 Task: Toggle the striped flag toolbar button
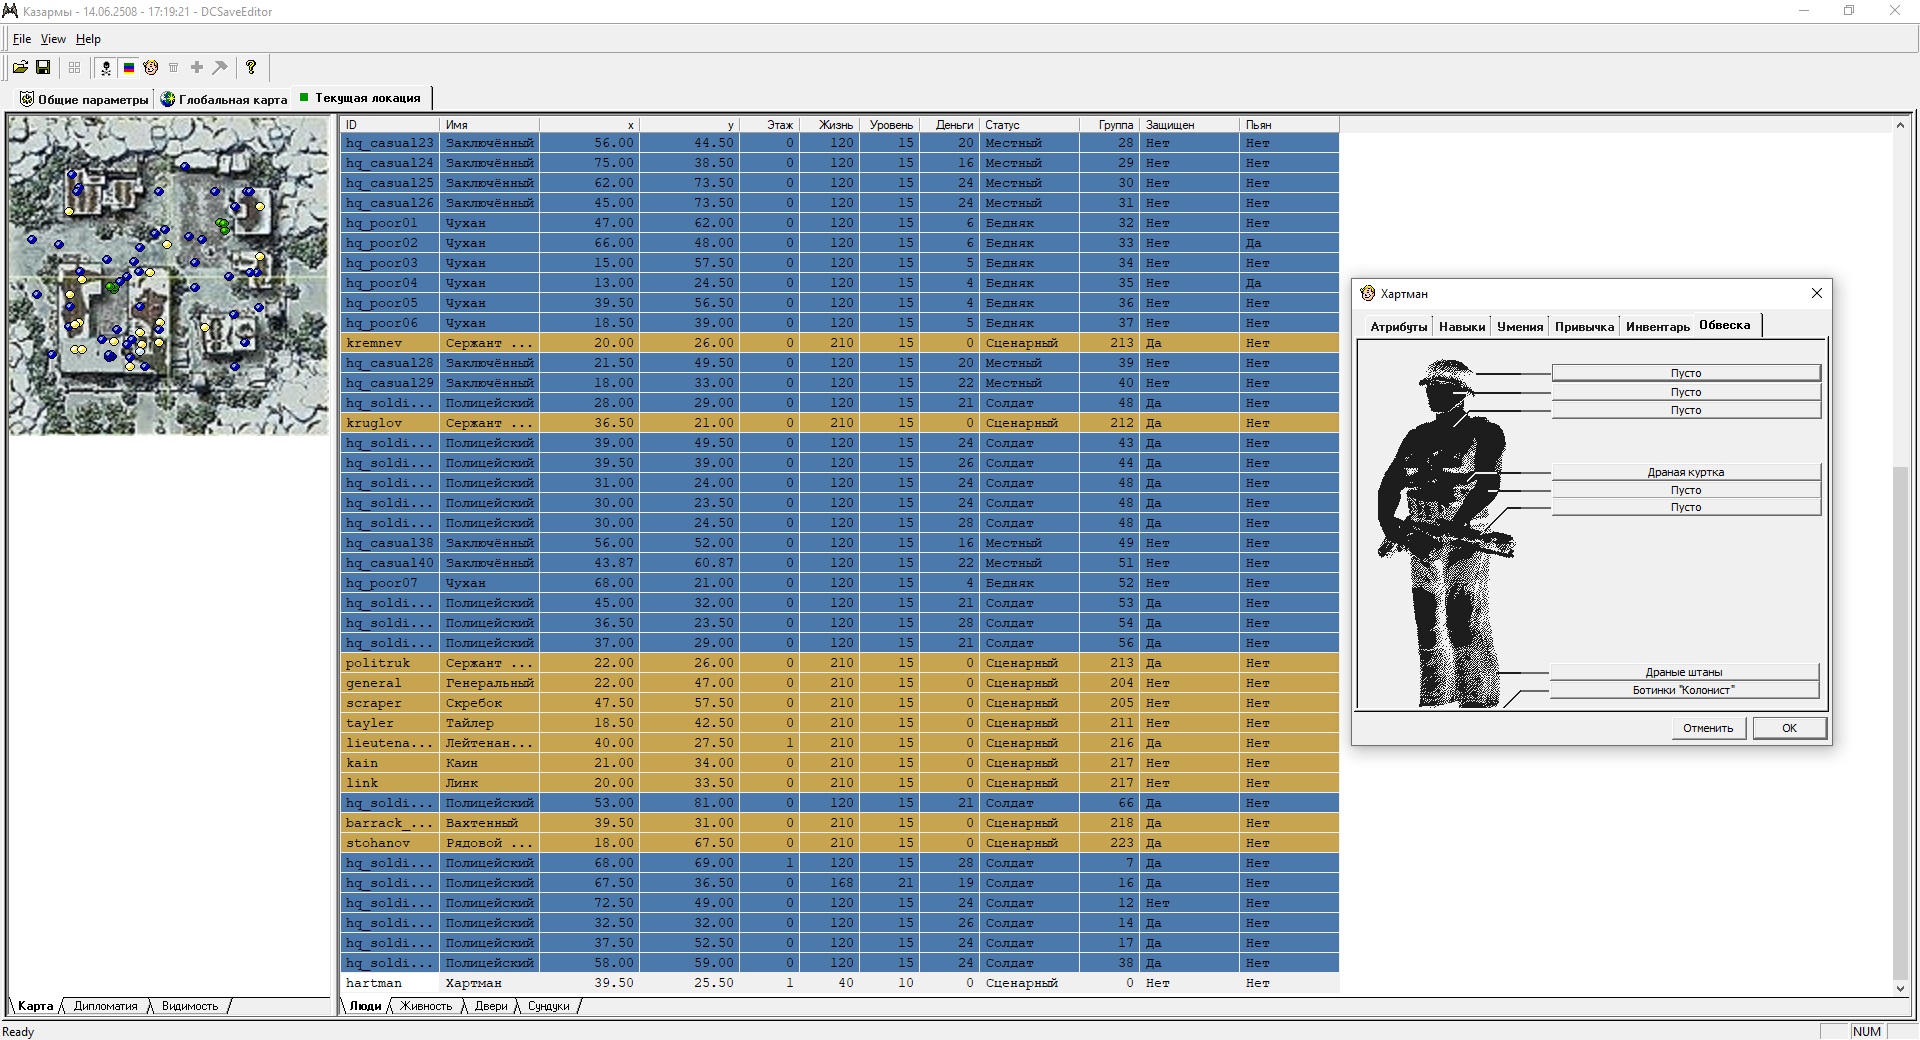(129, 67)
